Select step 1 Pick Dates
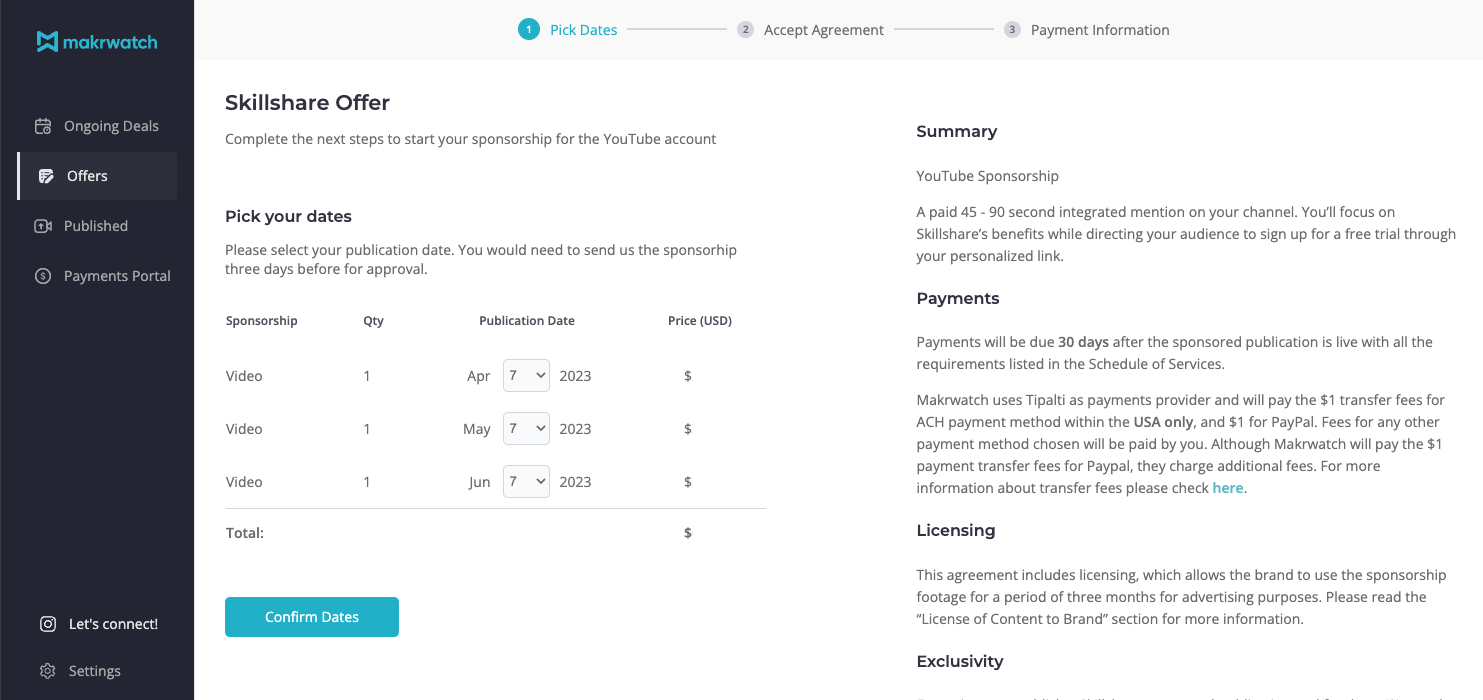The height and width of the screenshot is (700, 1483). [x=583, y=30]
